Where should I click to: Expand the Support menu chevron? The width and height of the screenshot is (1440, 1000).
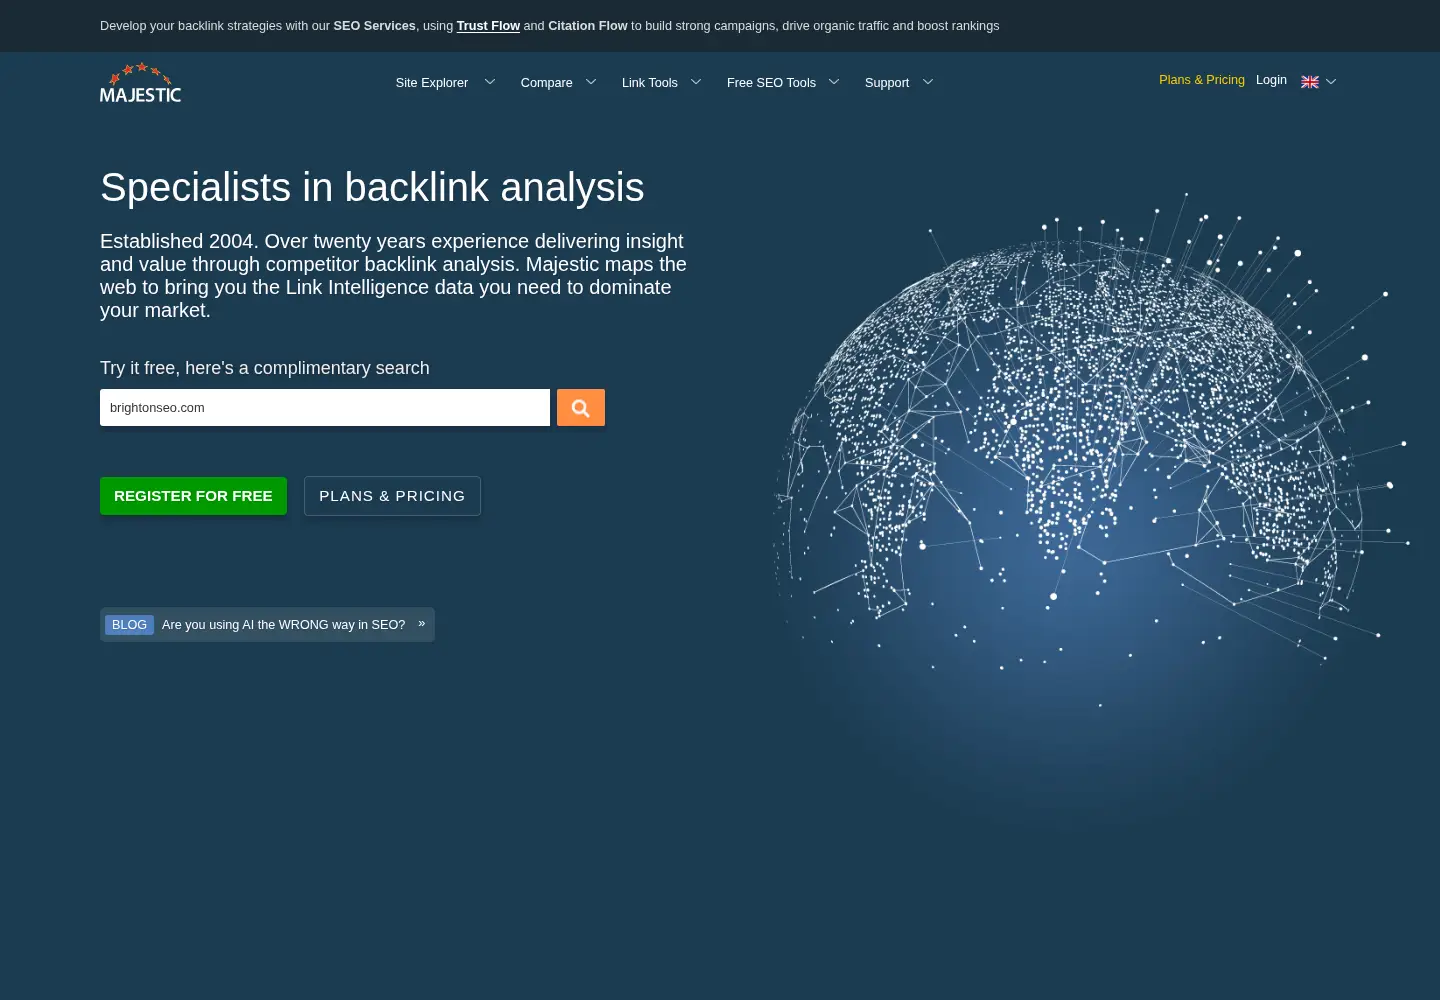(928, 82)
